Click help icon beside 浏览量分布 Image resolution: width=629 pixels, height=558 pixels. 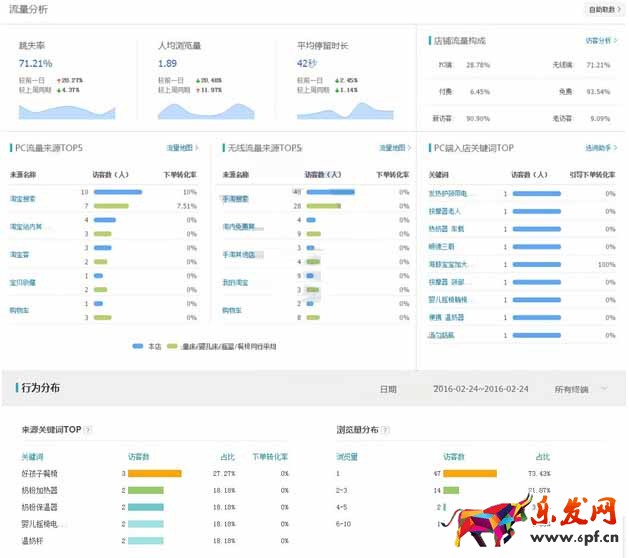coord(383,430)
